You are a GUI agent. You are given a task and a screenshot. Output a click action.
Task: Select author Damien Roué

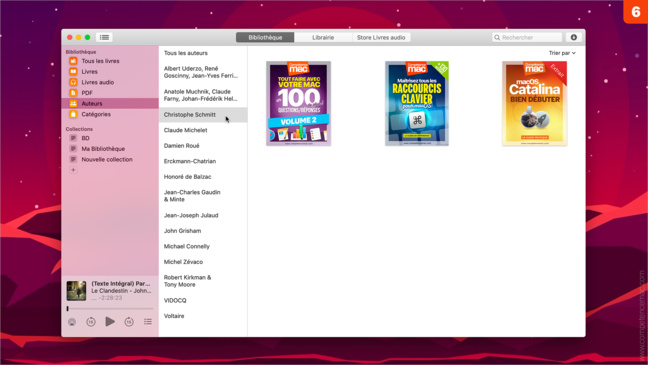tap(203, 146)
